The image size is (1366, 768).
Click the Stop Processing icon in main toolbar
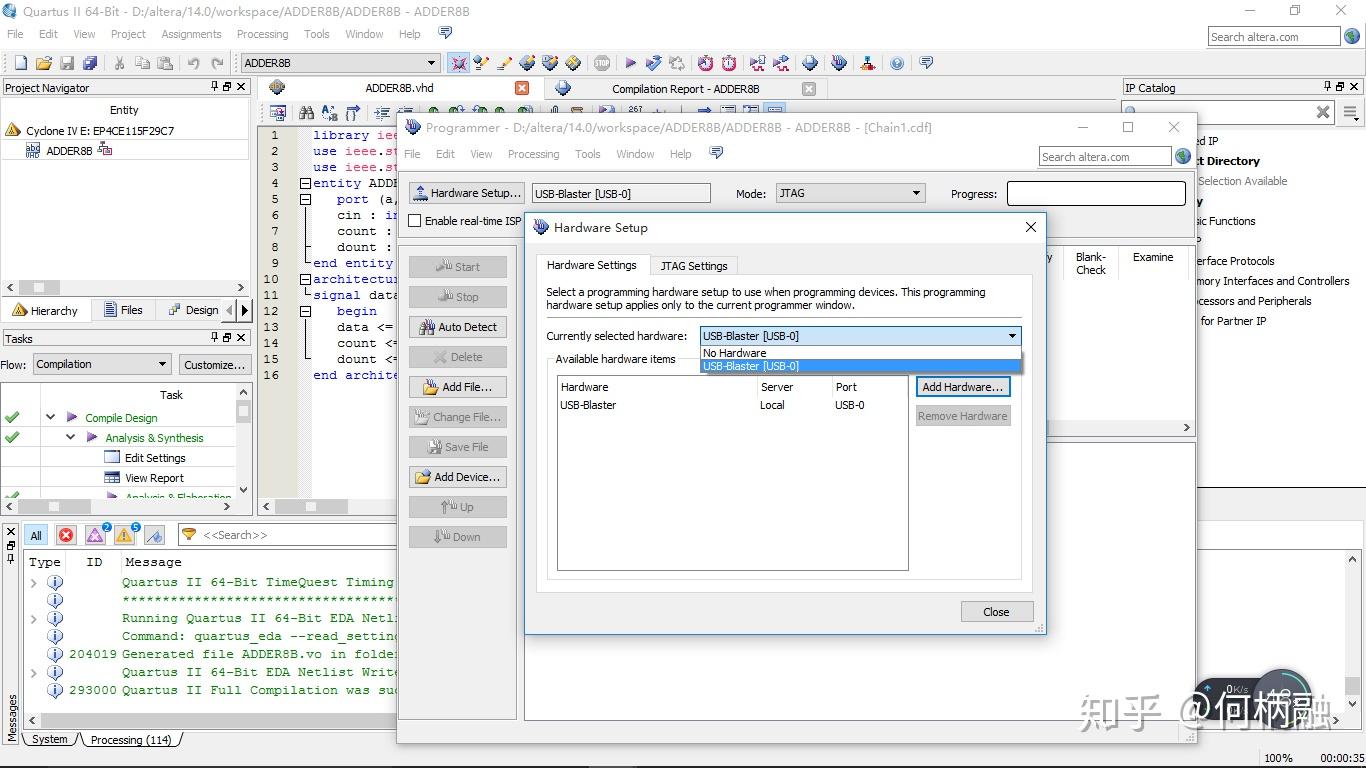601,63
